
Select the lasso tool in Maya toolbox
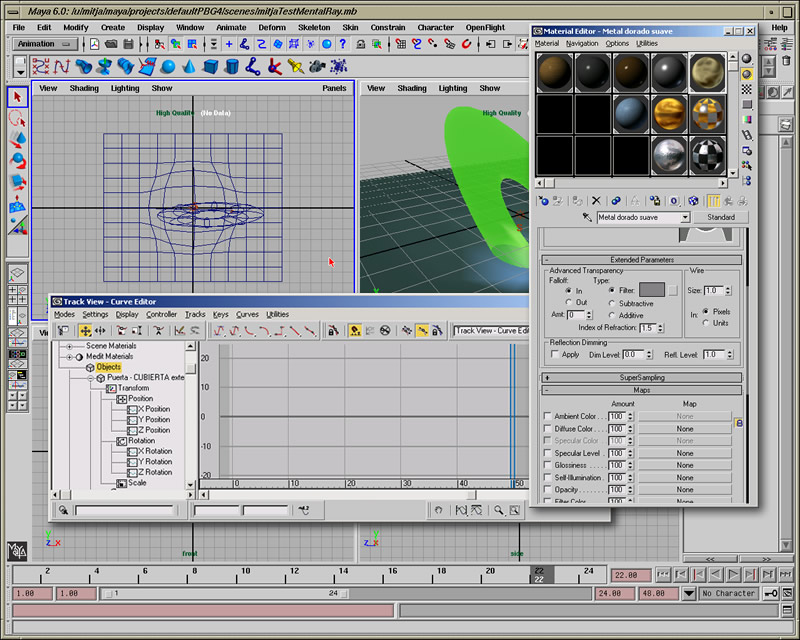point(17,119)
